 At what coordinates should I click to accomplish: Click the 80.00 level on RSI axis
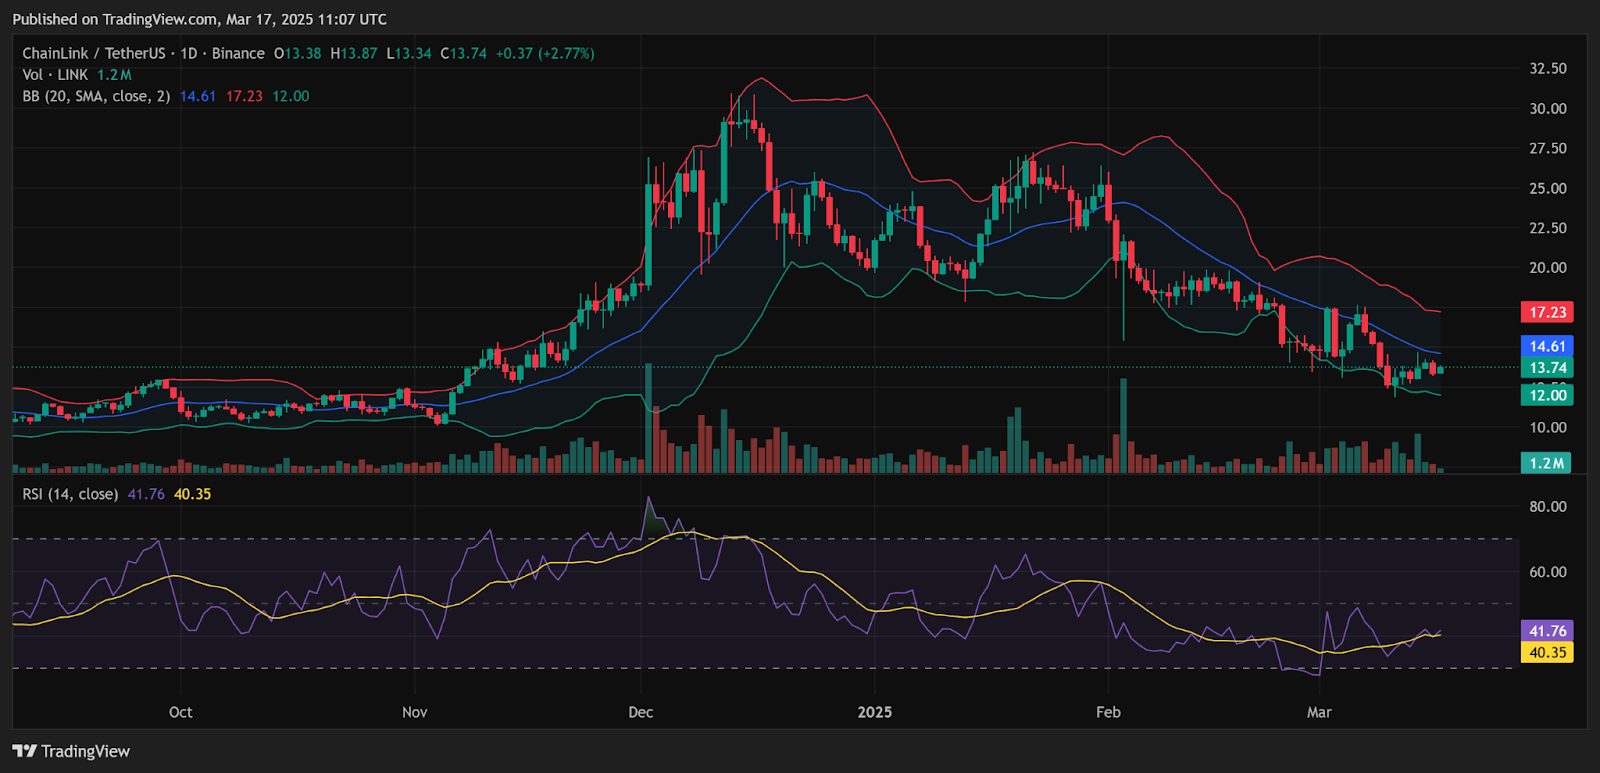click(1547, 507)
